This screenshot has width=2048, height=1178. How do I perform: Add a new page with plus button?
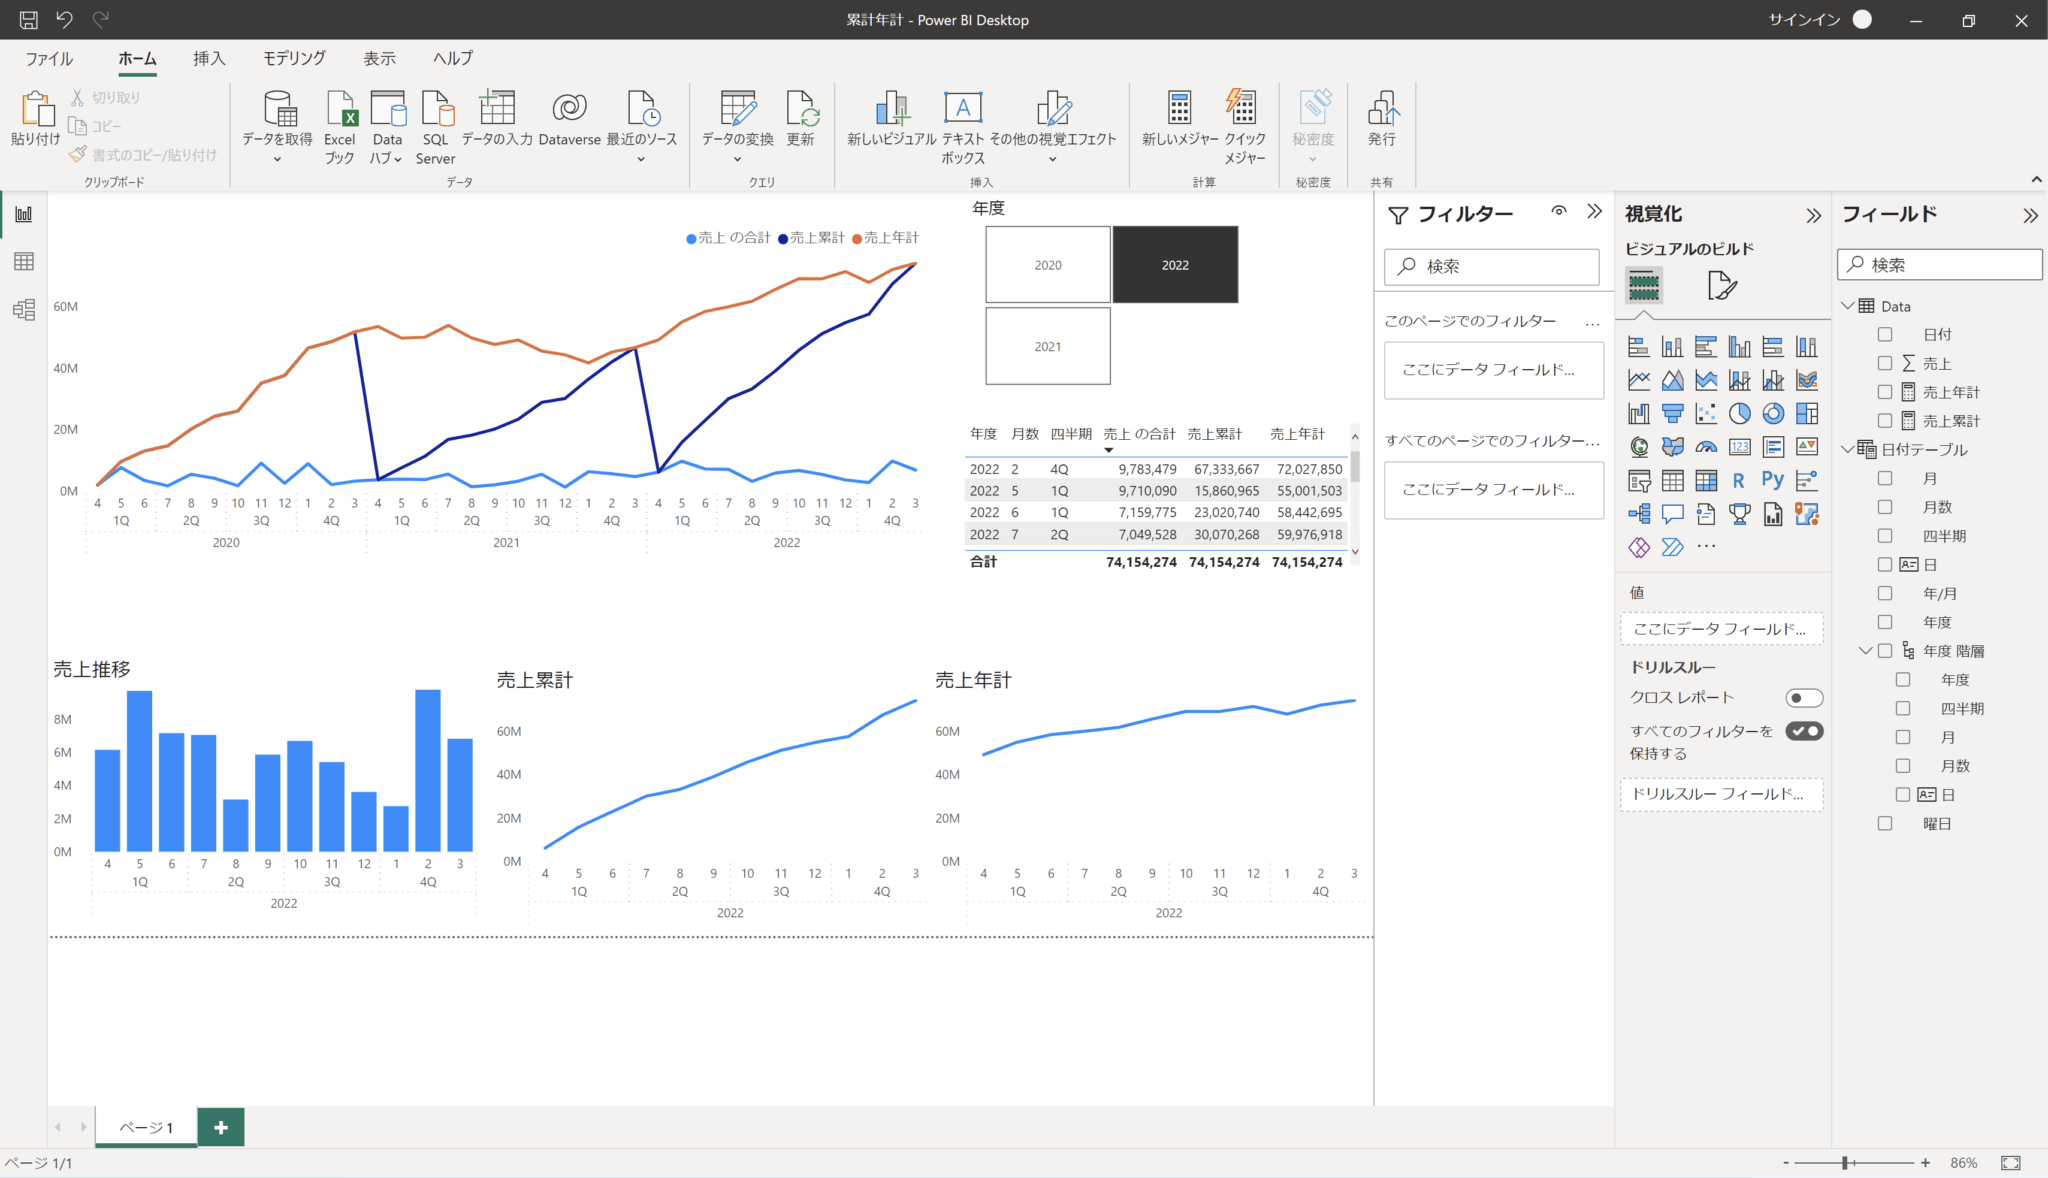click(221, 1127)
